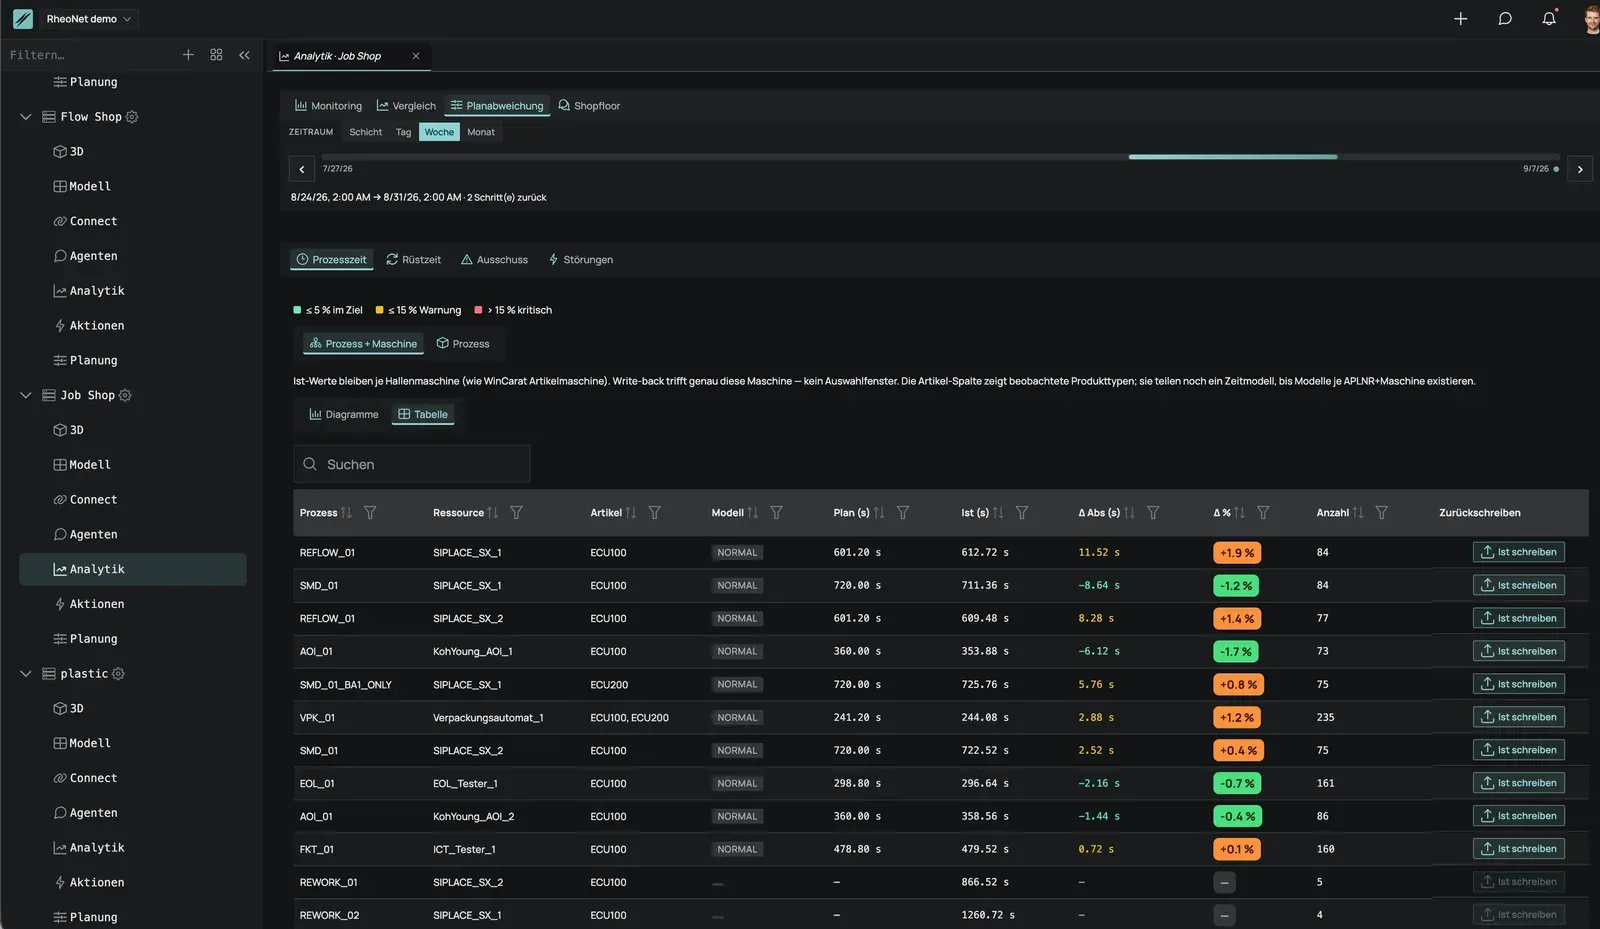Open RheoNet demo workspace dropdown
Image resolution: width=1600 pixels, height=929 pixels.
(88, 19)
